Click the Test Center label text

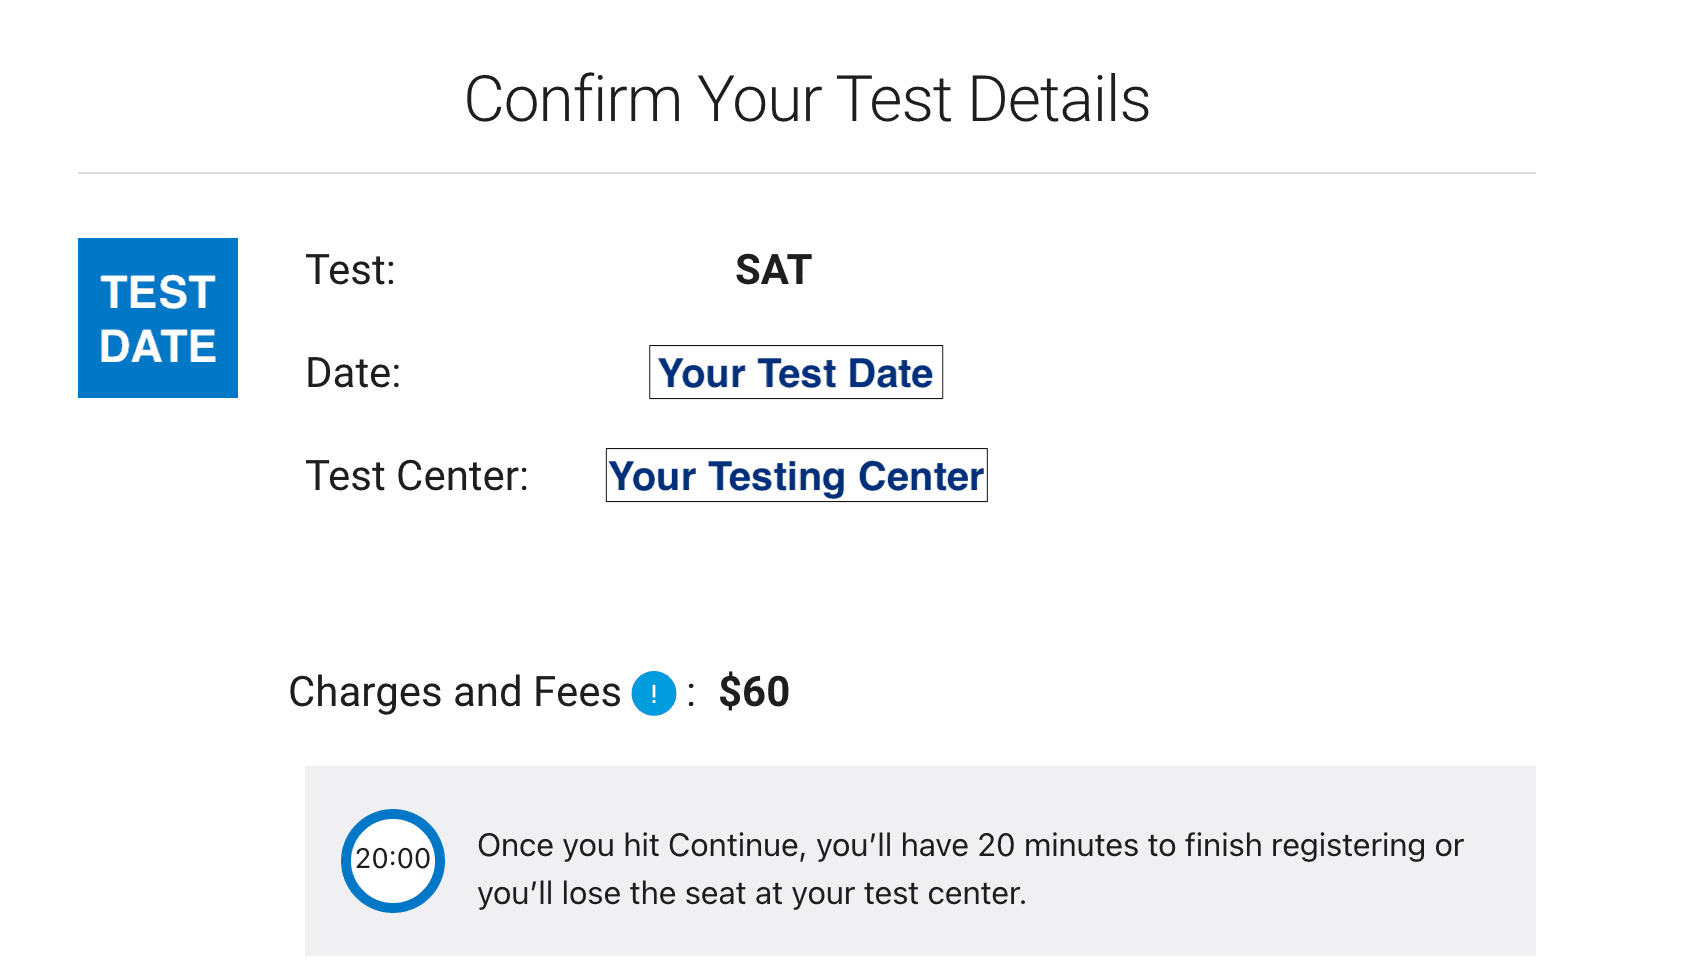tap(417, 476)
